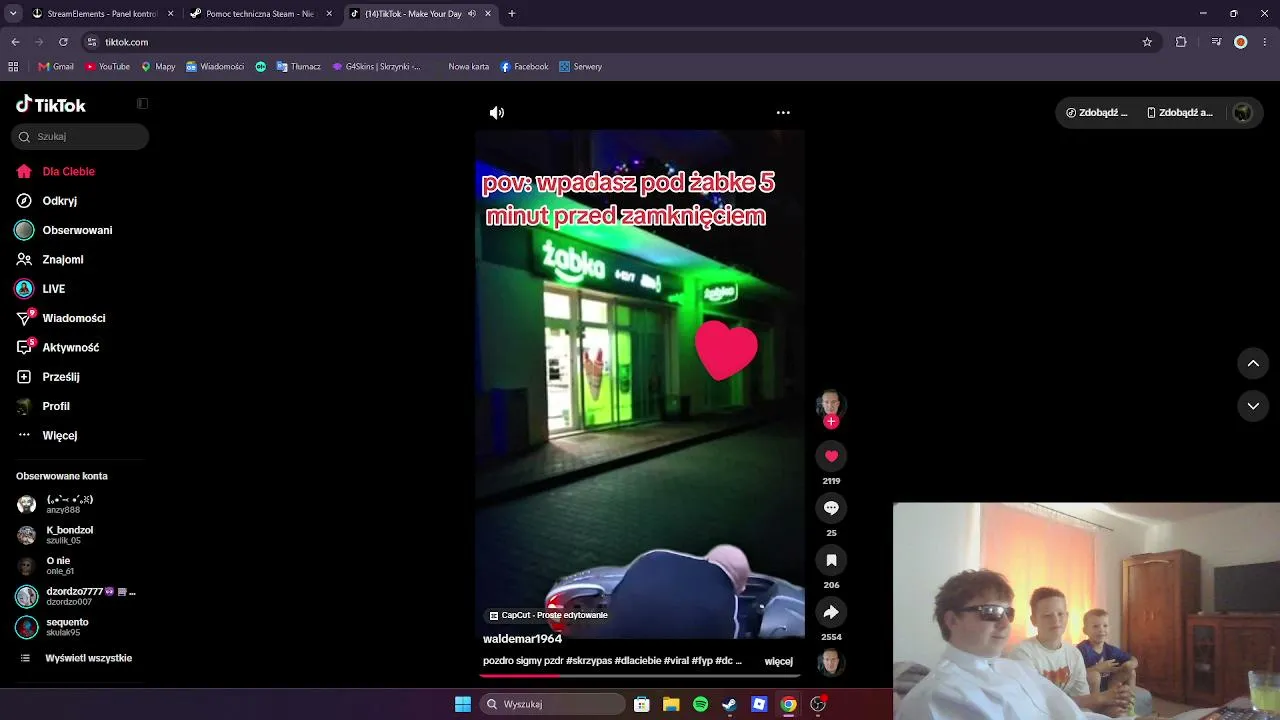The height and width of the screenshot is (720, 1280).
Task: Open the TikTok profile avatar menu
Action: point(1243,113)
